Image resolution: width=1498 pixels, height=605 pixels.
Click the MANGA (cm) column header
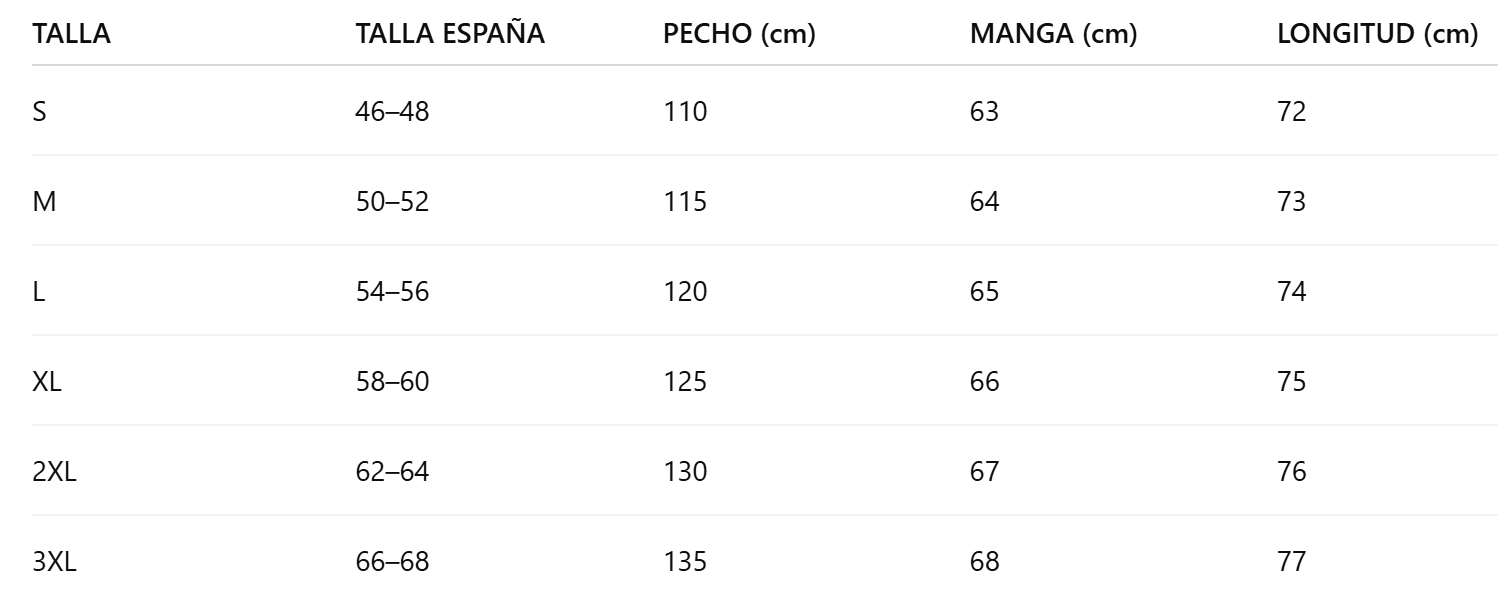tap(1053, 34)
